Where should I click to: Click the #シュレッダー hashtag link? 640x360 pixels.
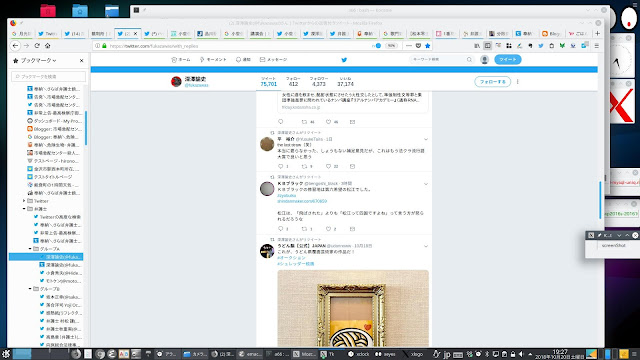(x=296, y=264)
